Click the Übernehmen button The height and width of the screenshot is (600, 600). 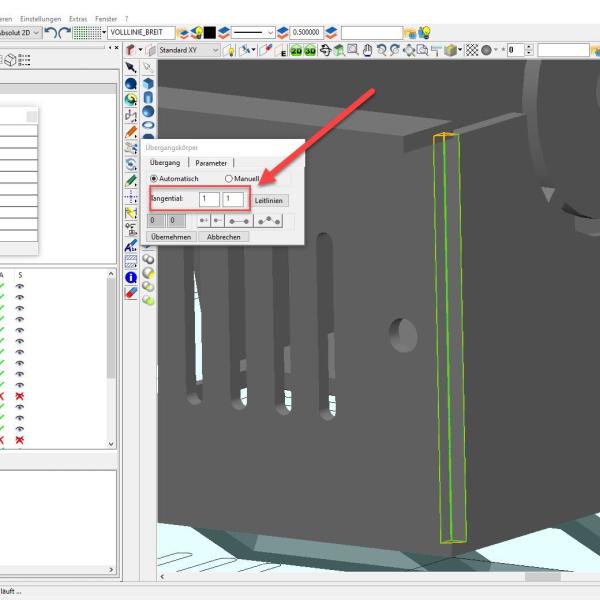pyautogui.click(x=169, y=237)
